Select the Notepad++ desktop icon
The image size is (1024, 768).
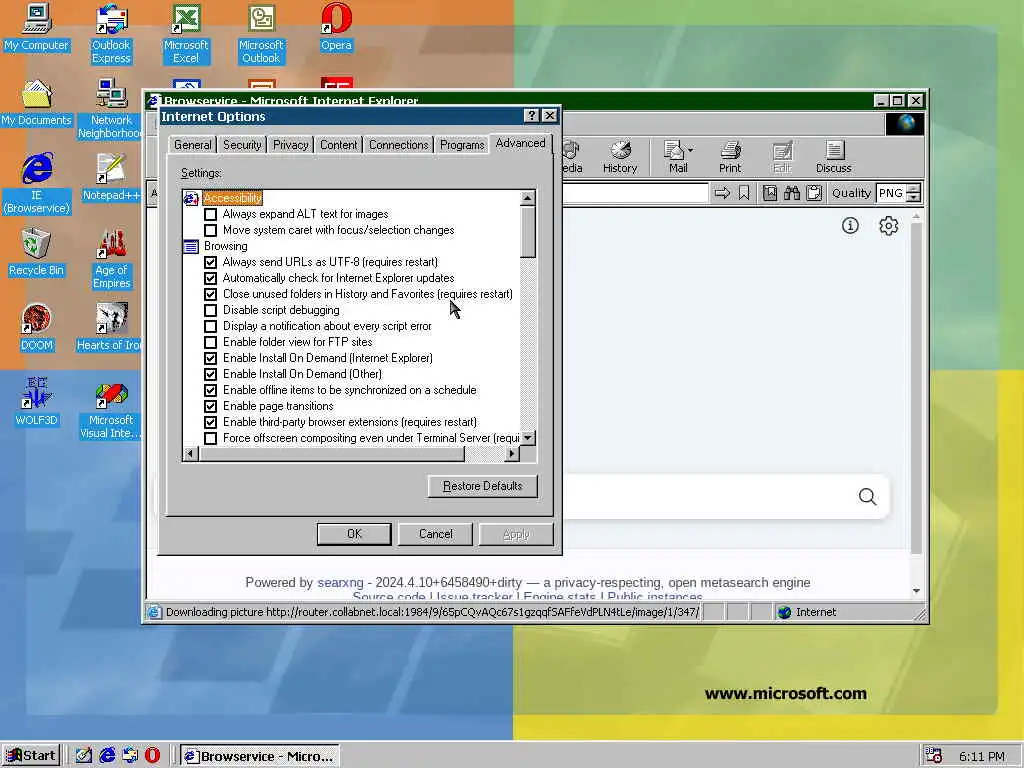coord(111,178)
